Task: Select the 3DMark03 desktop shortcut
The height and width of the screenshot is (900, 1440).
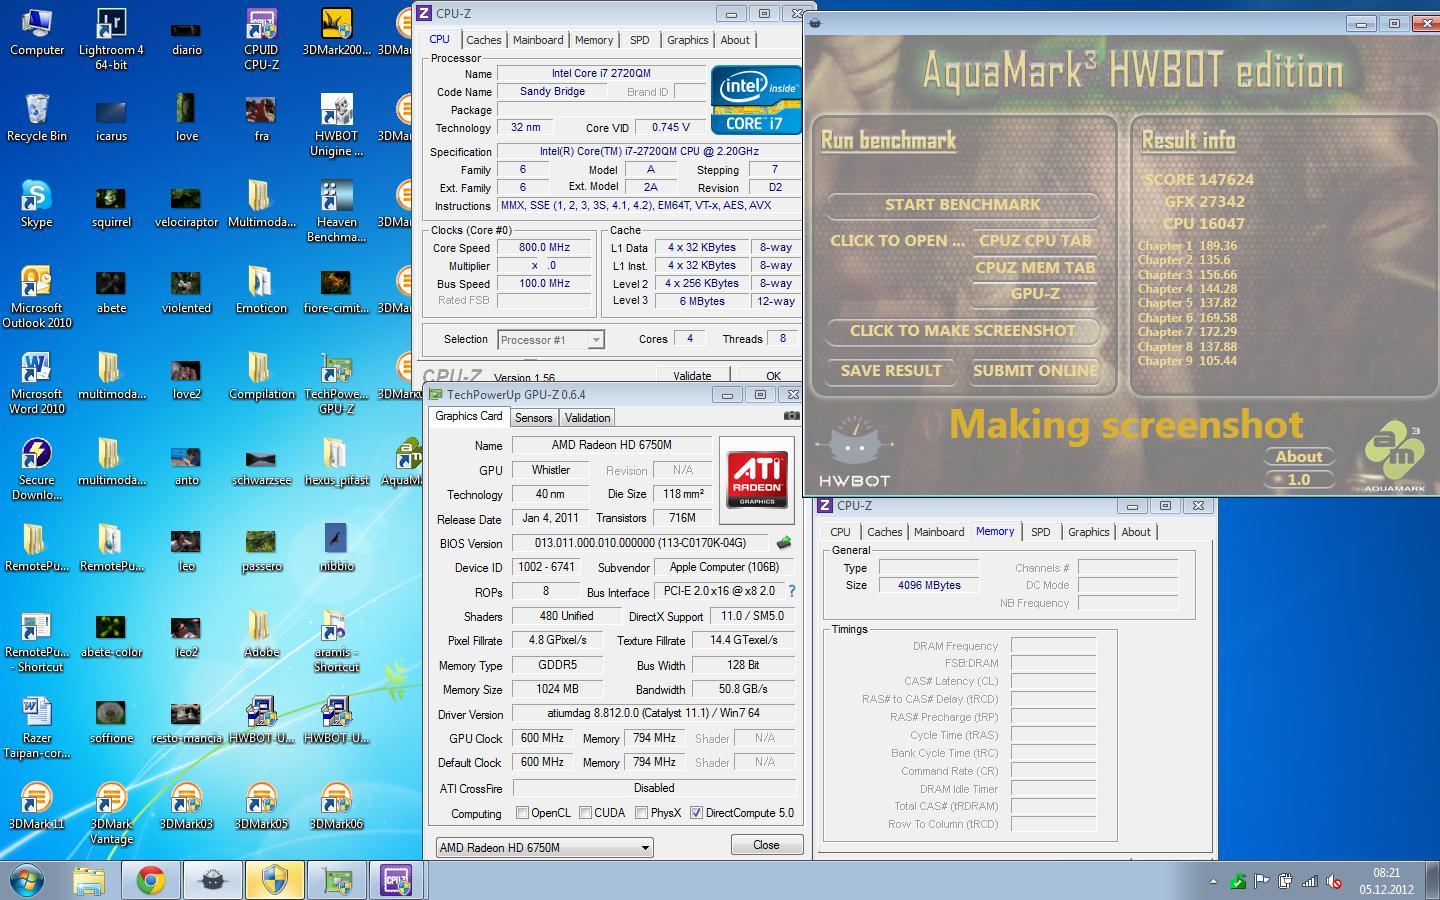Action: (186, 806)
